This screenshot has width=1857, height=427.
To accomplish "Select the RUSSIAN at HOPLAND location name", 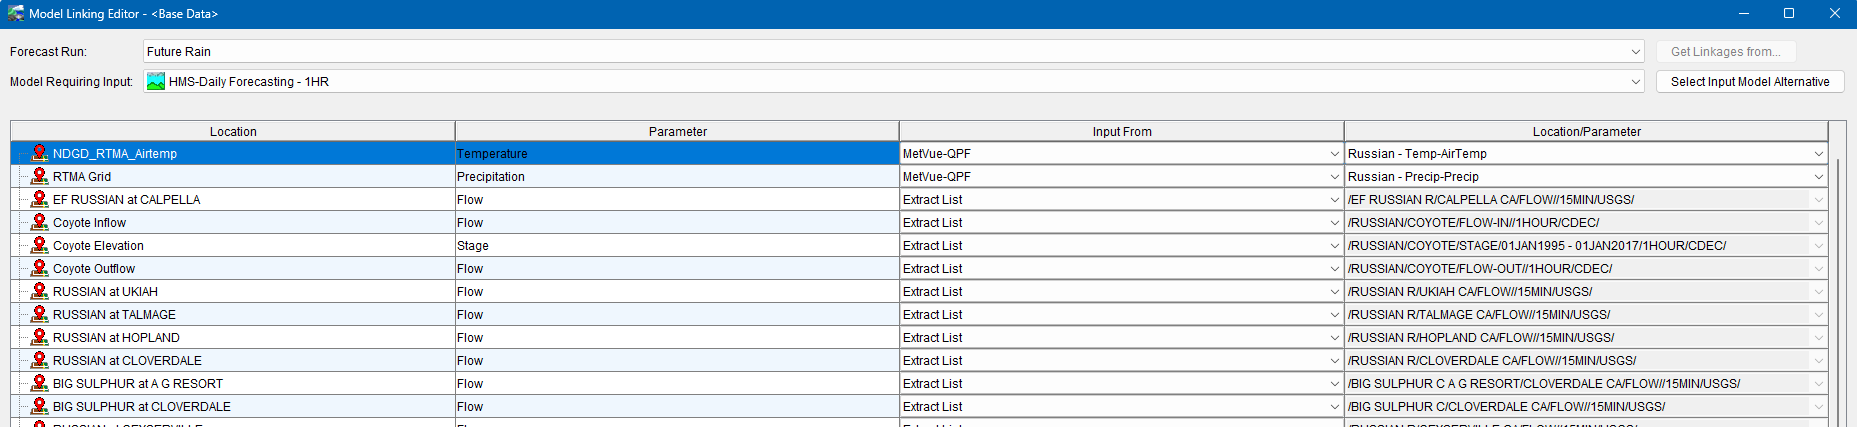I will pos(116,338).
